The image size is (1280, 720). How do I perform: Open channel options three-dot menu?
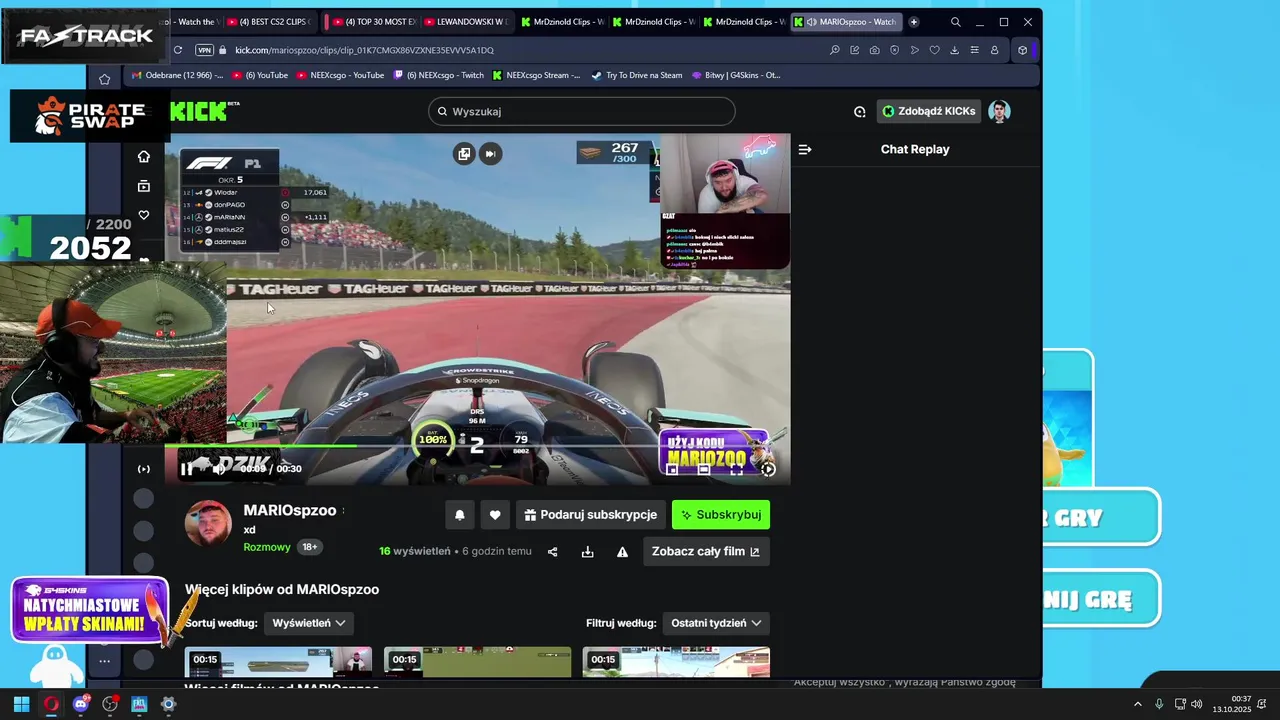click(343, 510)
